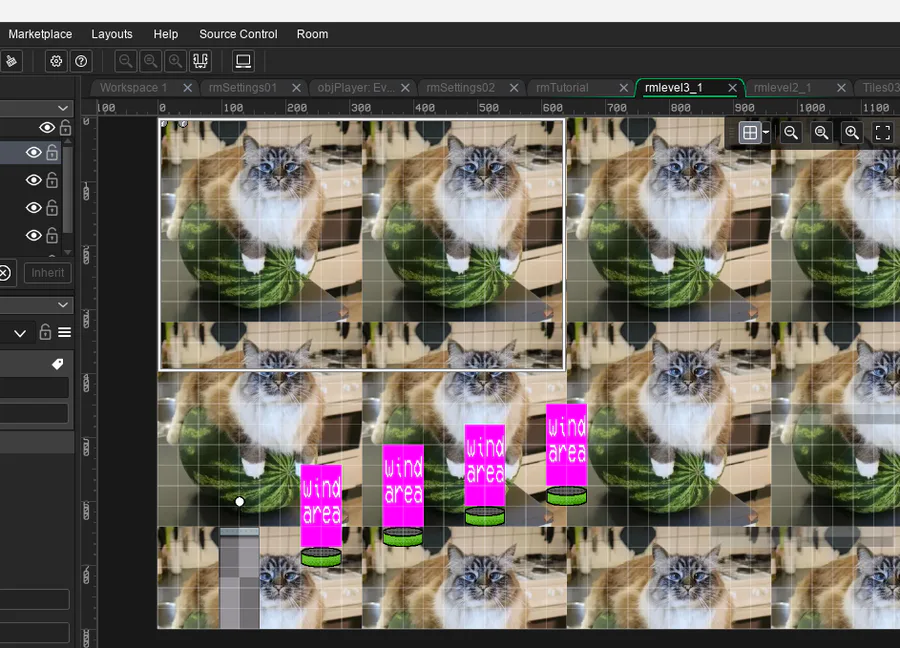The width and height of the screenshot is (900, 648).
Task: Select the grey tile block on canvas
Action: [239, 578]
